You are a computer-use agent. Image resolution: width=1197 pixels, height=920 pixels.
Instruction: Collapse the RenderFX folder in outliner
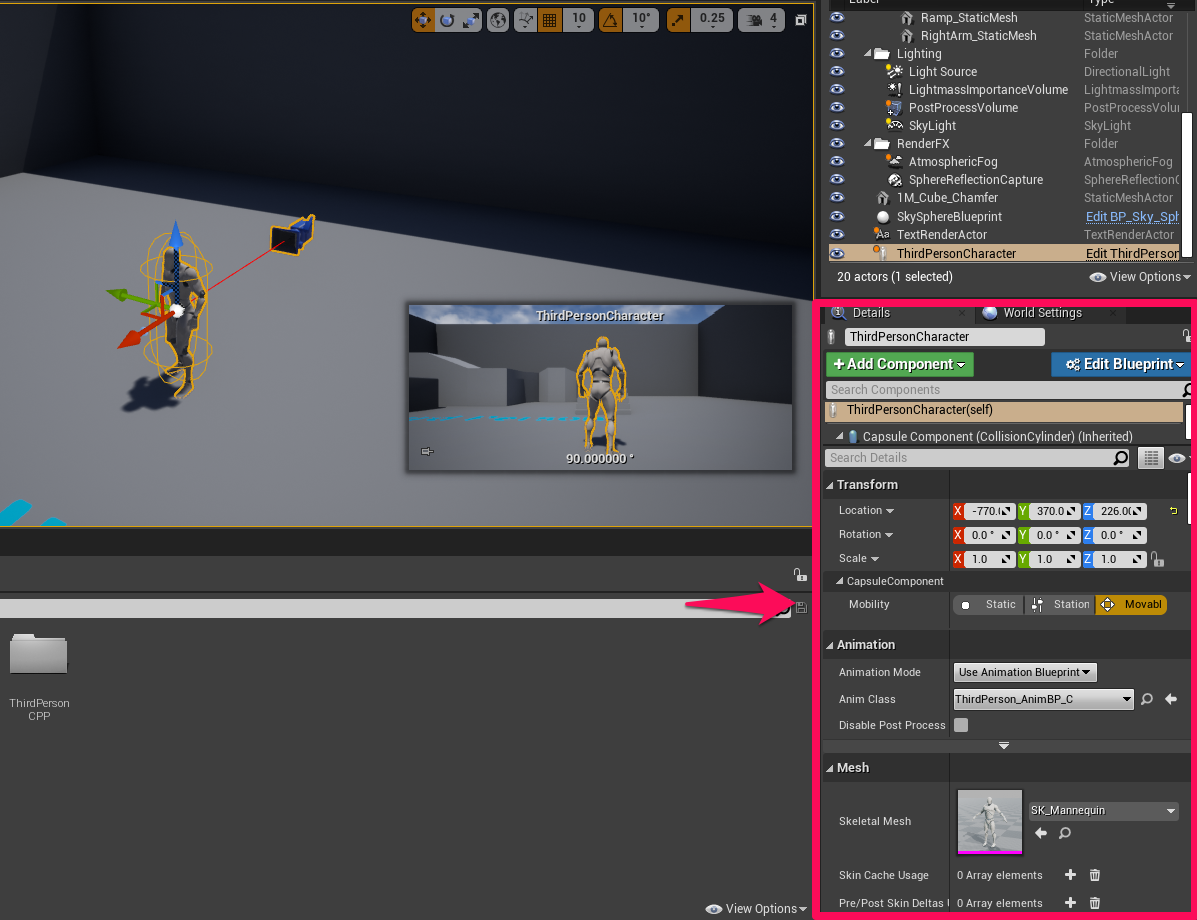(867, 144)
